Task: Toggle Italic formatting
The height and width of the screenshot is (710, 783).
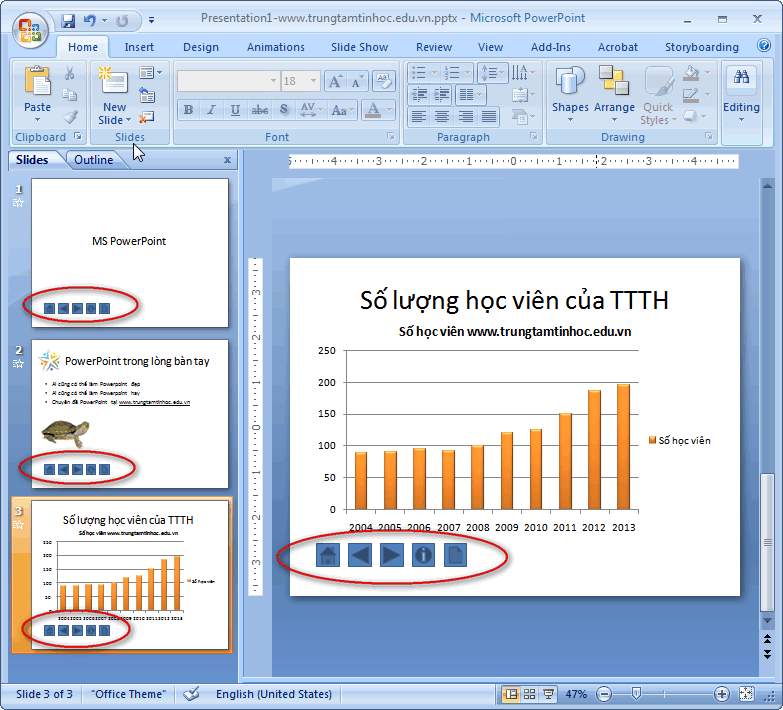Action: tap(211, 110)
